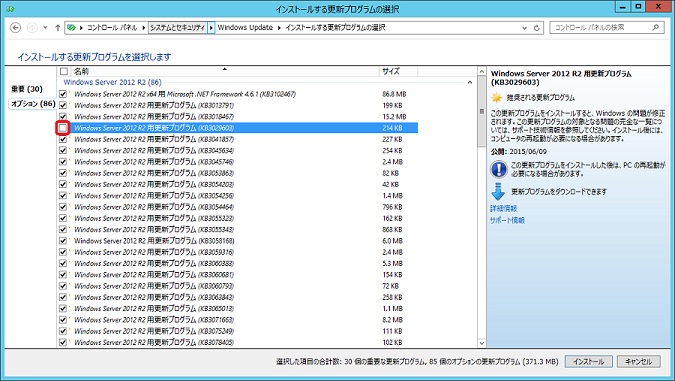Click the 15.2 MB size value
The image size is (675, 381).
(394, 116)
